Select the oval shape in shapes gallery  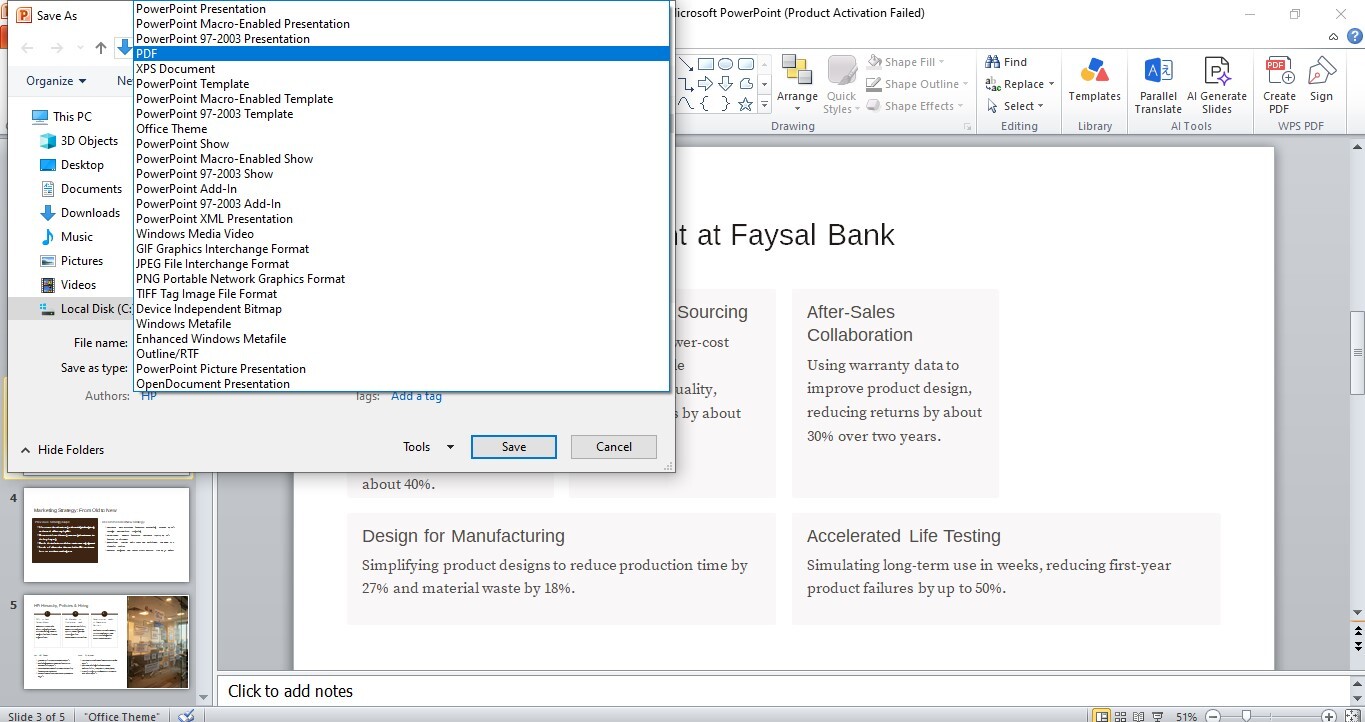(726, 64)
